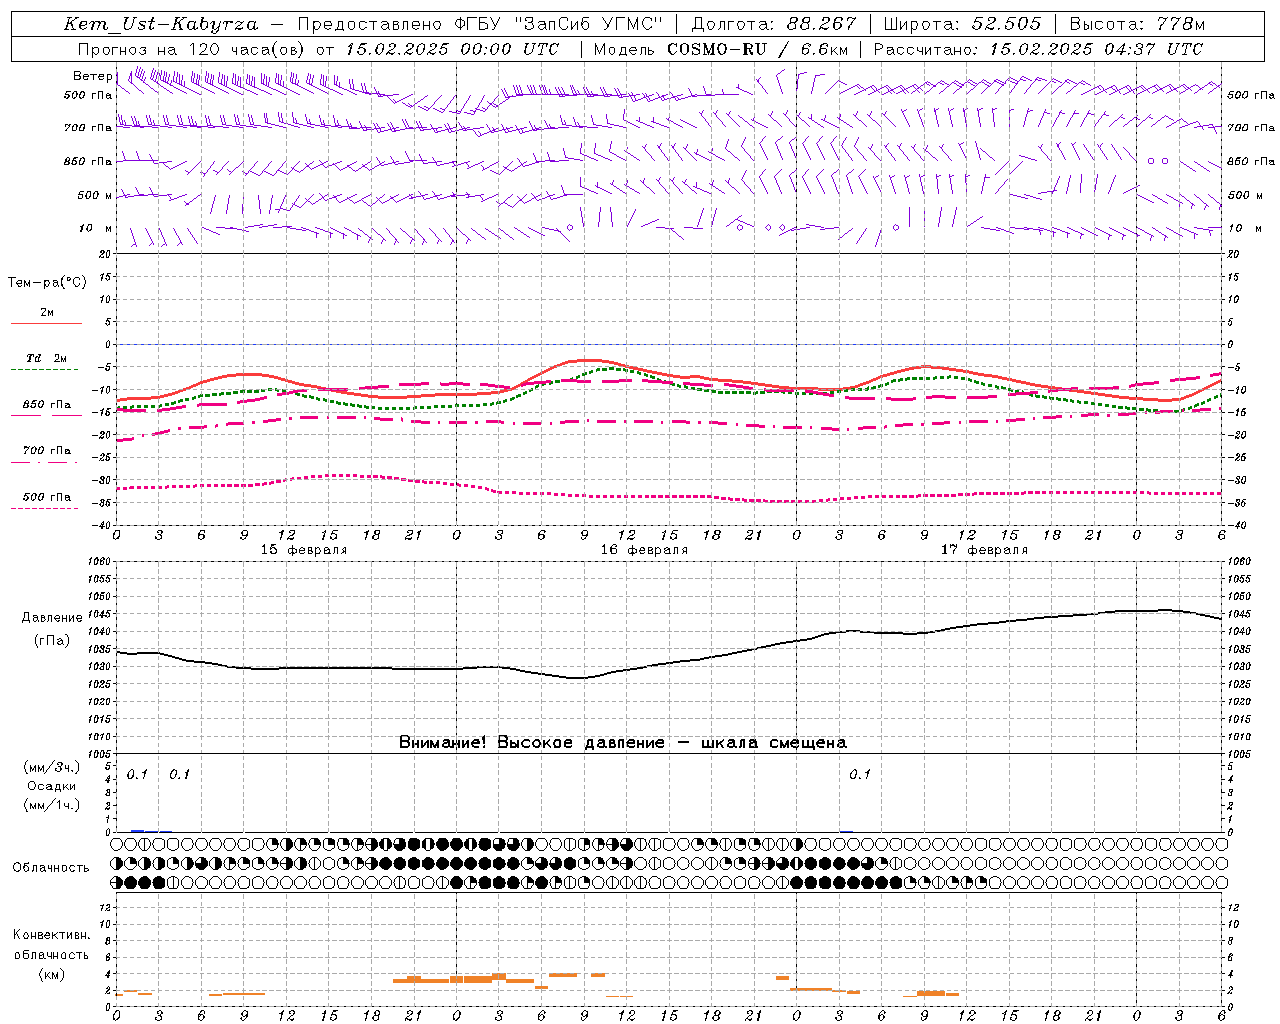Click the station name Kem_Ust-Kabyrza
The image size is (1280, 1024).
[x=161, y=24]
